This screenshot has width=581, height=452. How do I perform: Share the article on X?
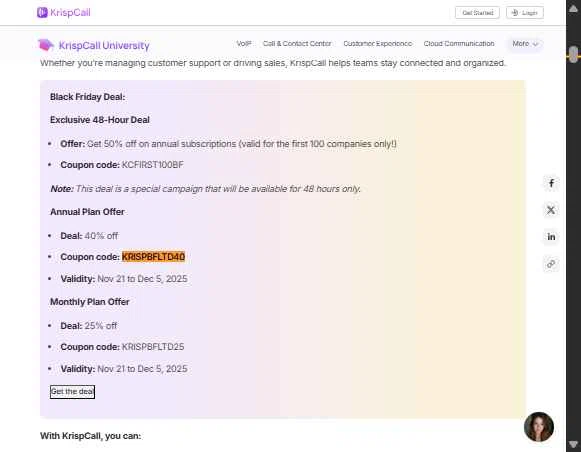pyautogui.click(x=551, y=210)
